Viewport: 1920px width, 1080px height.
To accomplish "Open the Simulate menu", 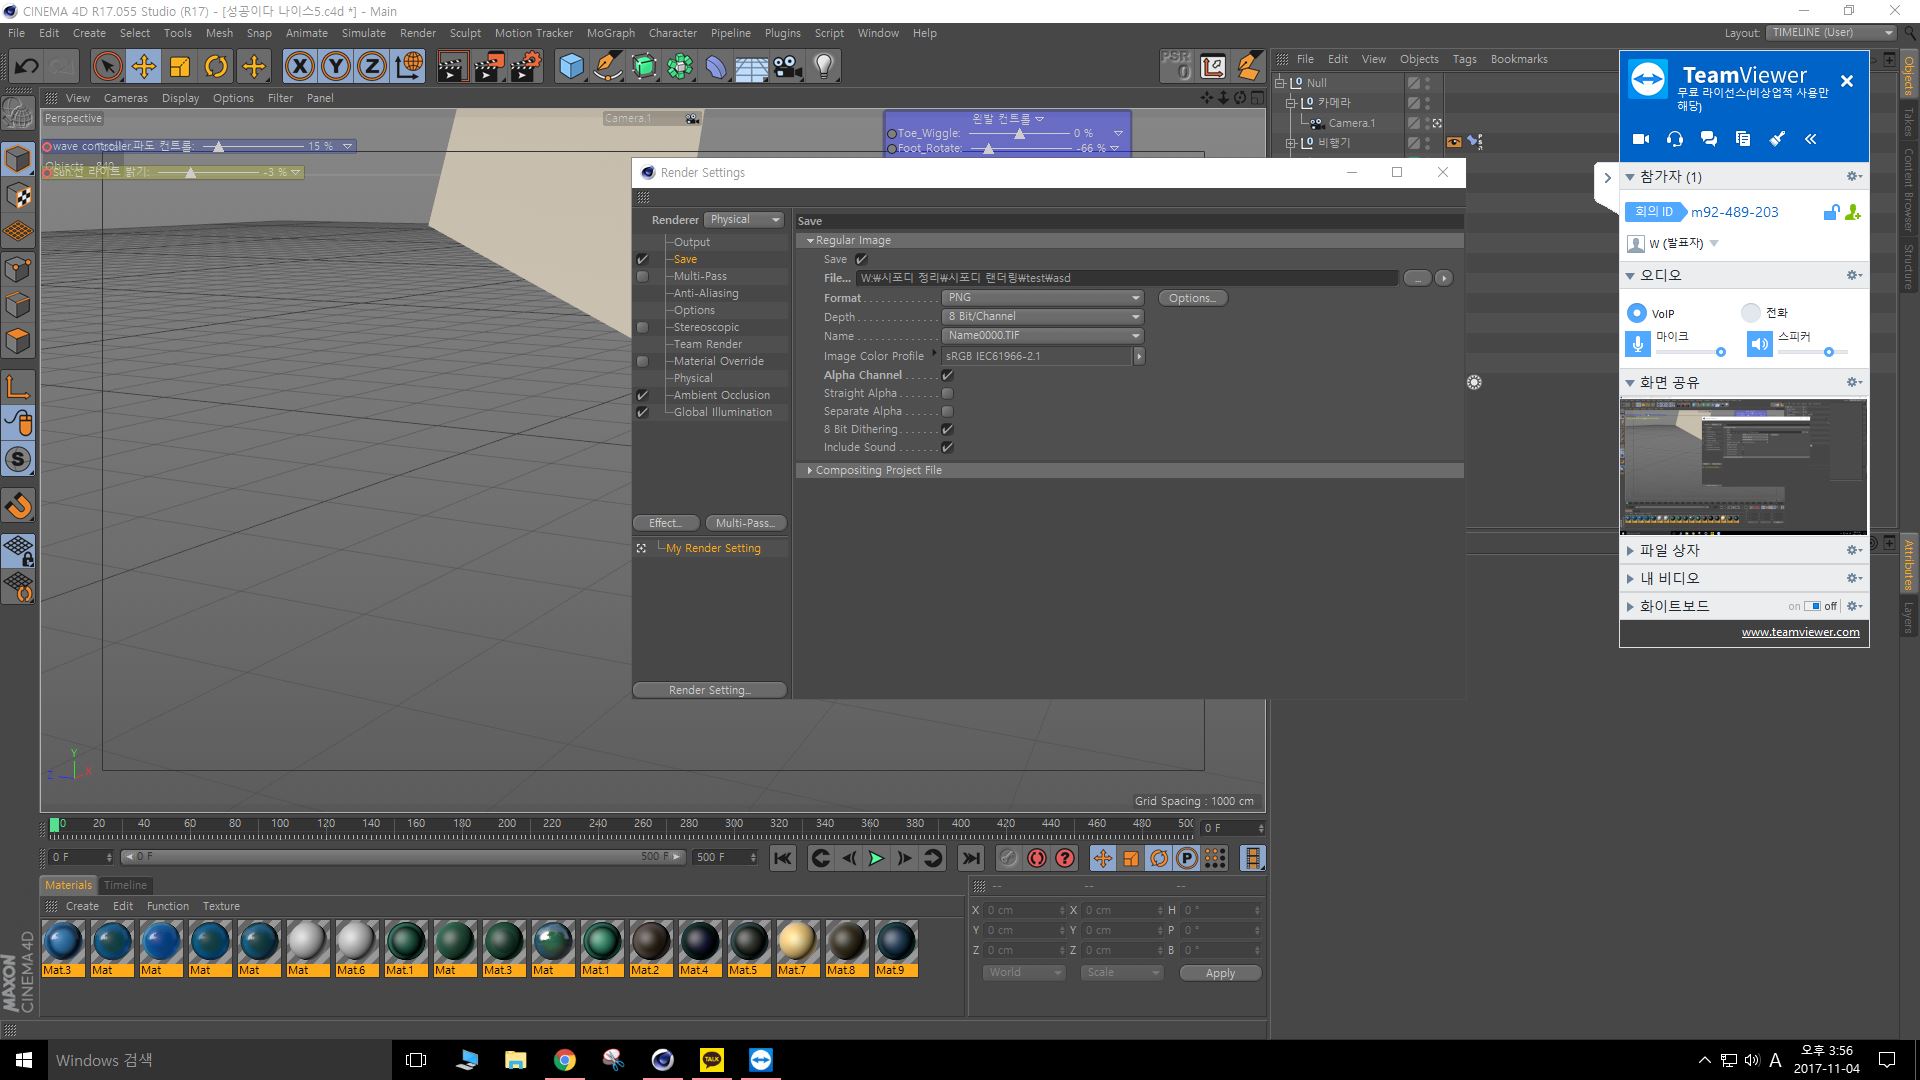I will [363, 32].
